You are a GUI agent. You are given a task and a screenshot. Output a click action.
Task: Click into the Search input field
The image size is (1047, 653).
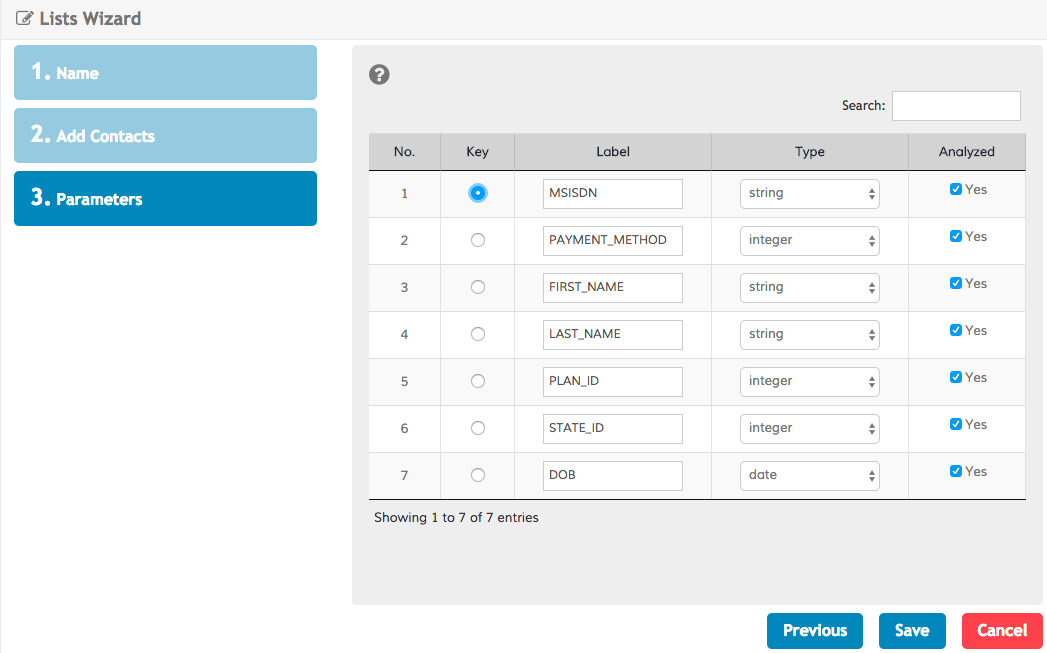click(x=955, y=106)
